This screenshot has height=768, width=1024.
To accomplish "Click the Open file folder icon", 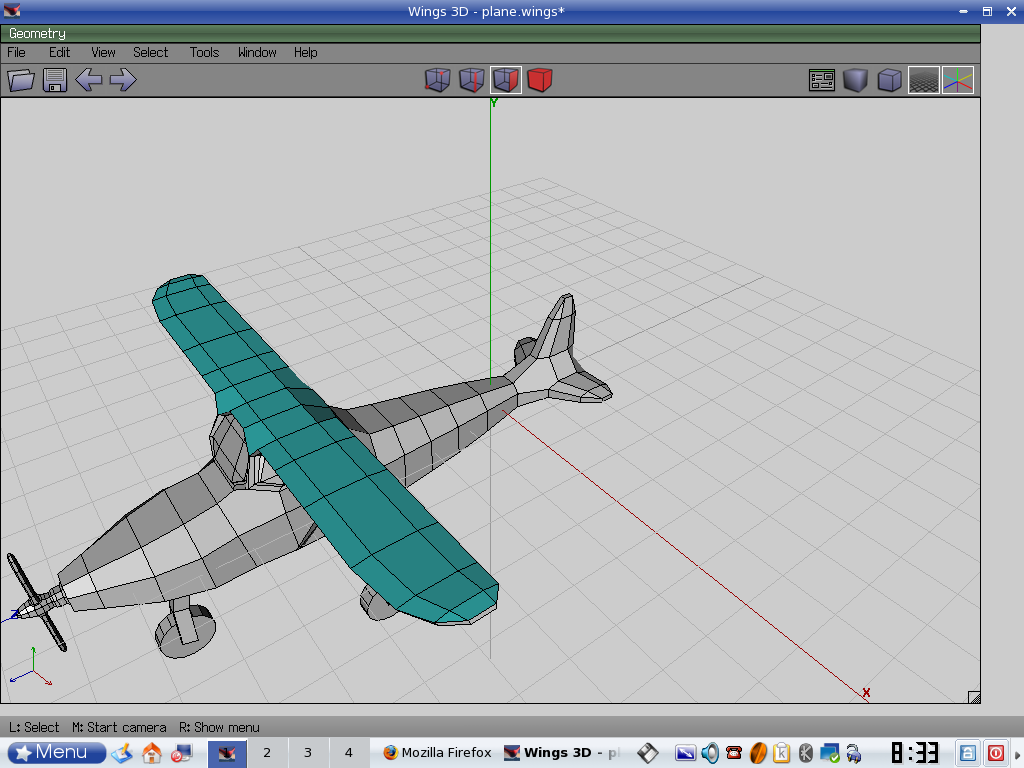I will pos(21,80).
